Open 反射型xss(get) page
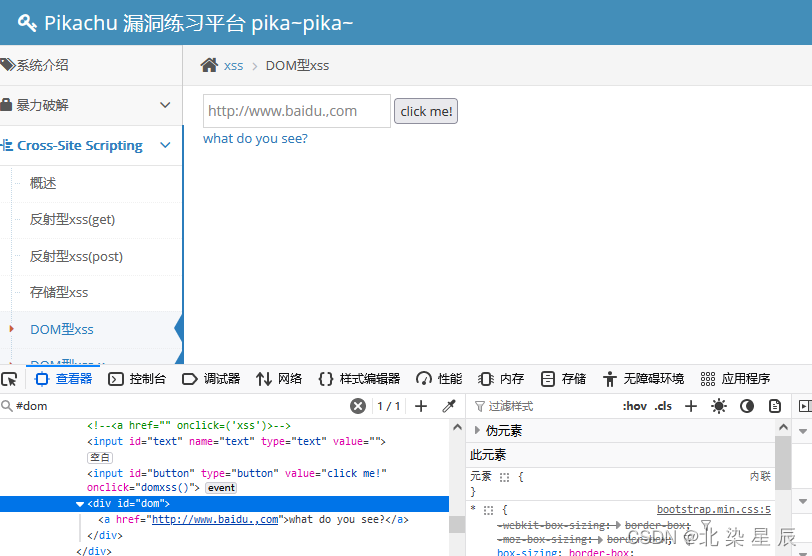The width and height of the screenshot is (812, 556). click(72, 220)
